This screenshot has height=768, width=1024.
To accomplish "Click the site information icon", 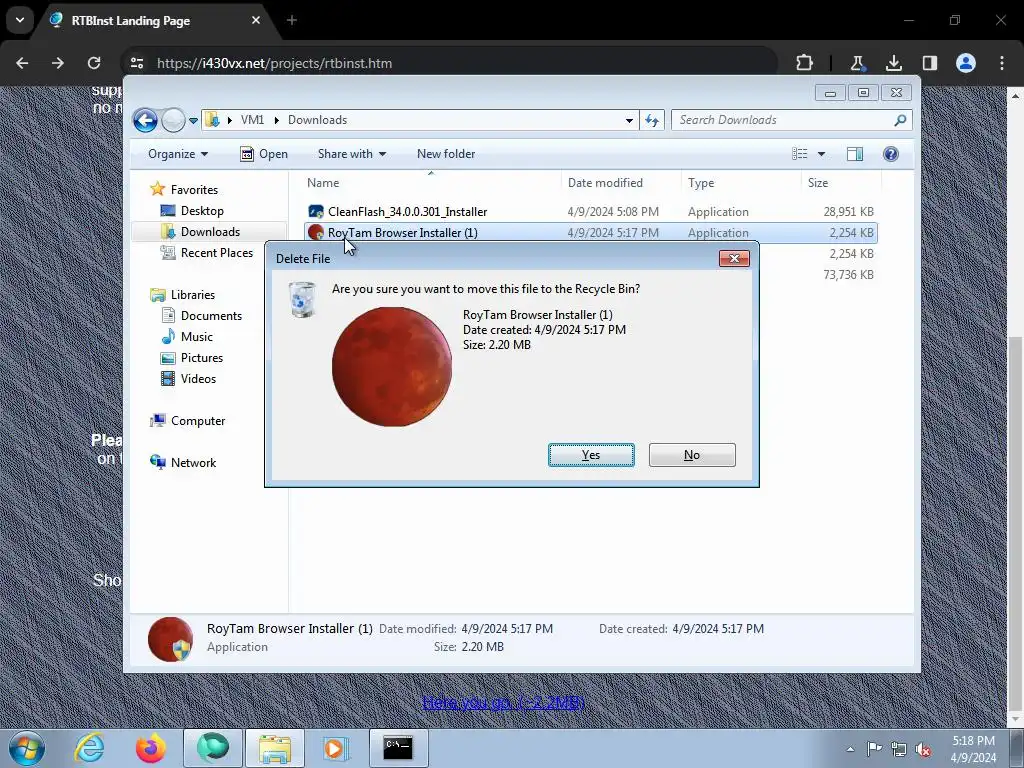I will pyautogui.click(x=137, y=63).
